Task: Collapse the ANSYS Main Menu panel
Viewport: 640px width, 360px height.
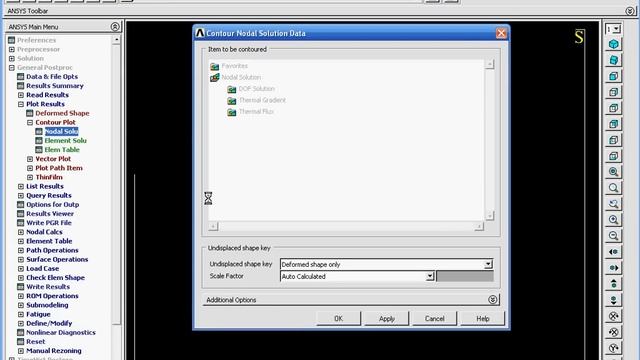Action: 115,27
